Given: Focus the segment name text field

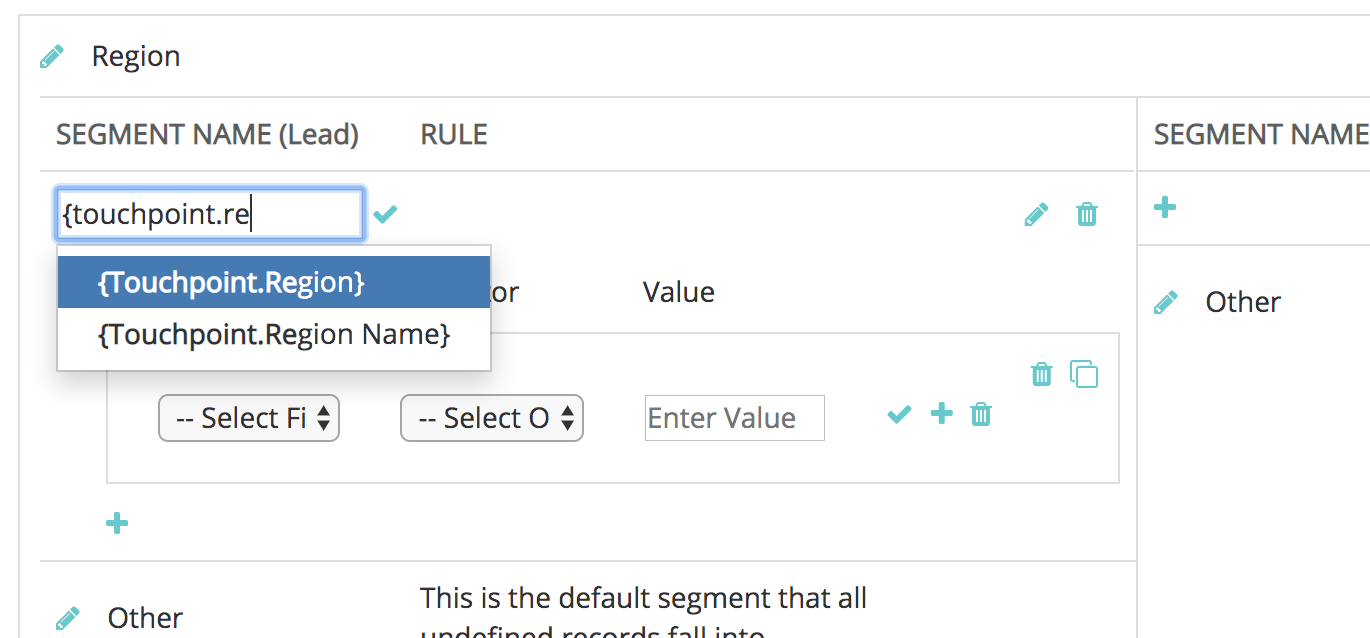Looking at the screenshot, I should point(209,214).
